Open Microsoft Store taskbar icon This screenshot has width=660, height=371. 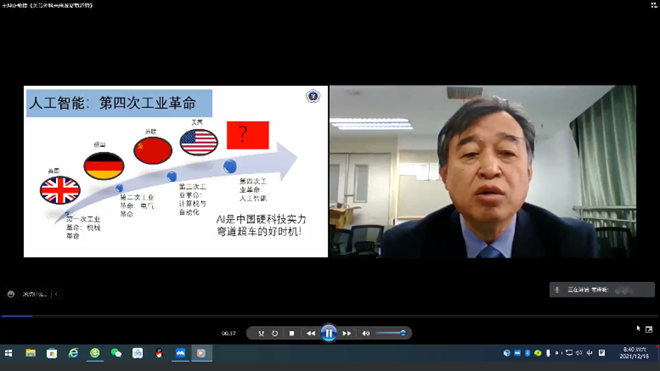[52, 353]
